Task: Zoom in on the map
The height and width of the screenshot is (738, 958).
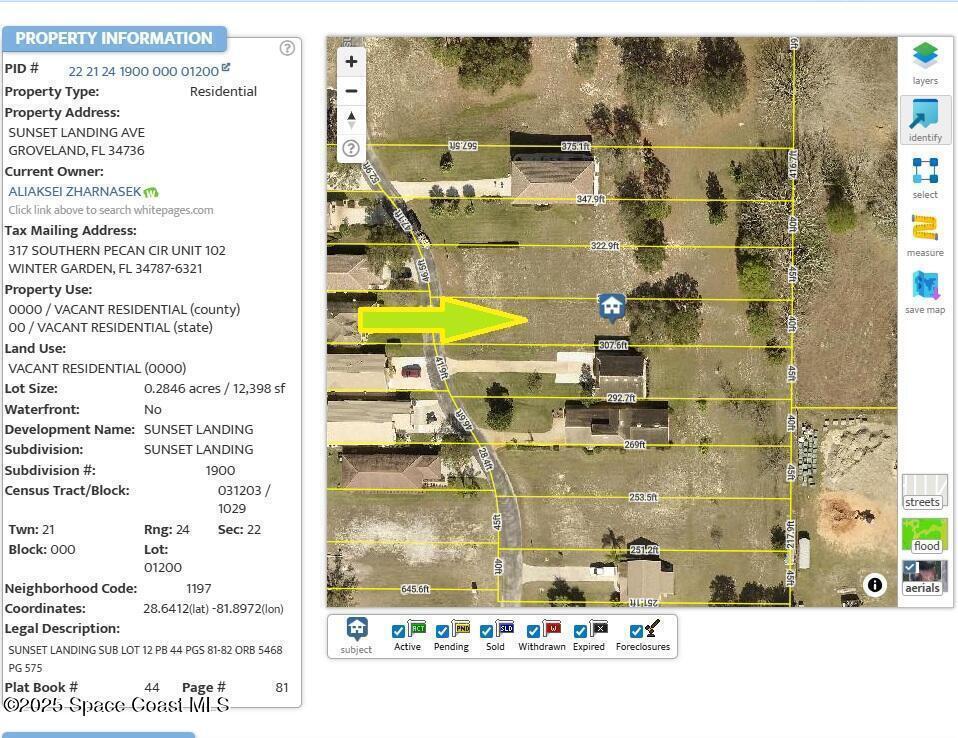Action: (351, 62)
